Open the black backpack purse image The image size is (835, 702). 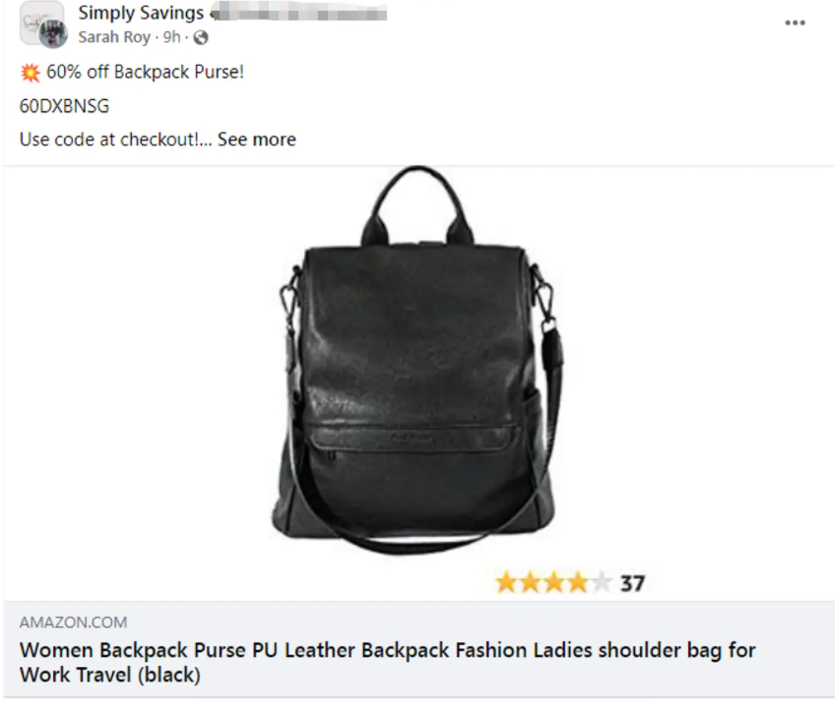(x=419, y=361)
